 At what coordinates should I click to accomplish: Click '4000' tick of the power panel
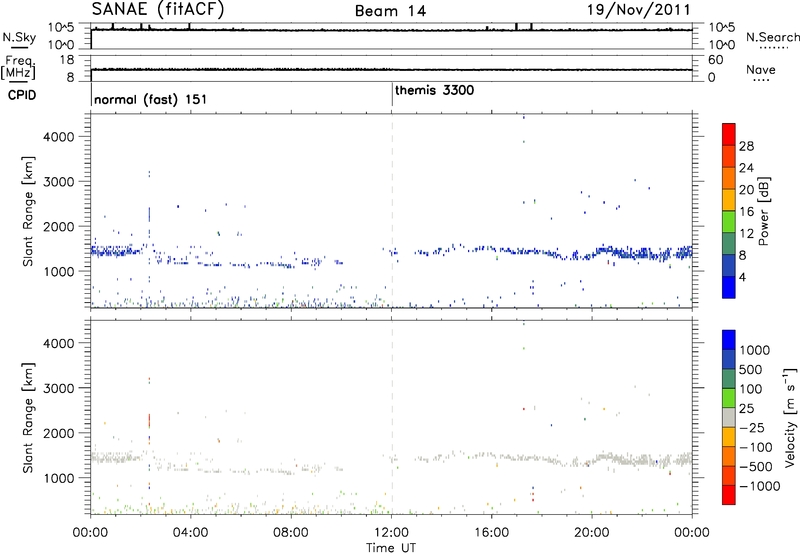point(59,137)
